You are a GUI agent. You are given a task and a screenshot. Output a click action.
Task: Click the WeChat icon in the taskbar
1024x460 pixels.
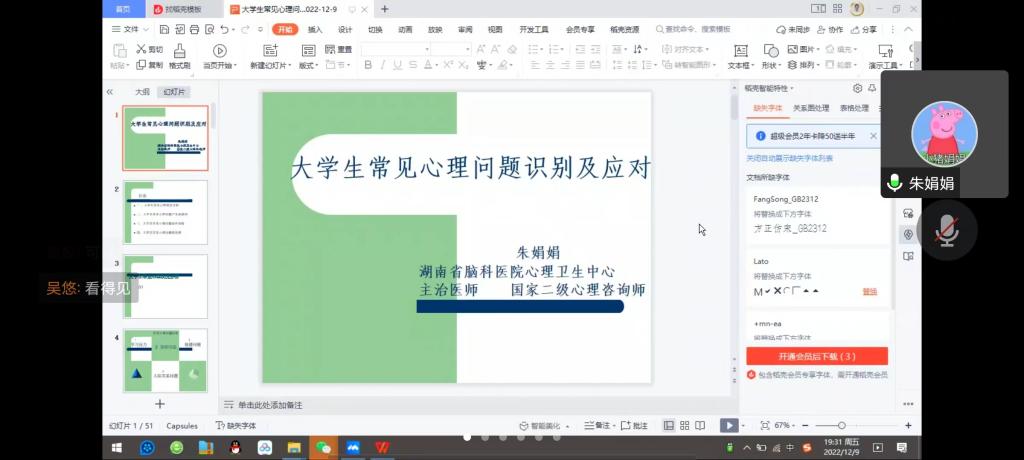pos(323,447)
